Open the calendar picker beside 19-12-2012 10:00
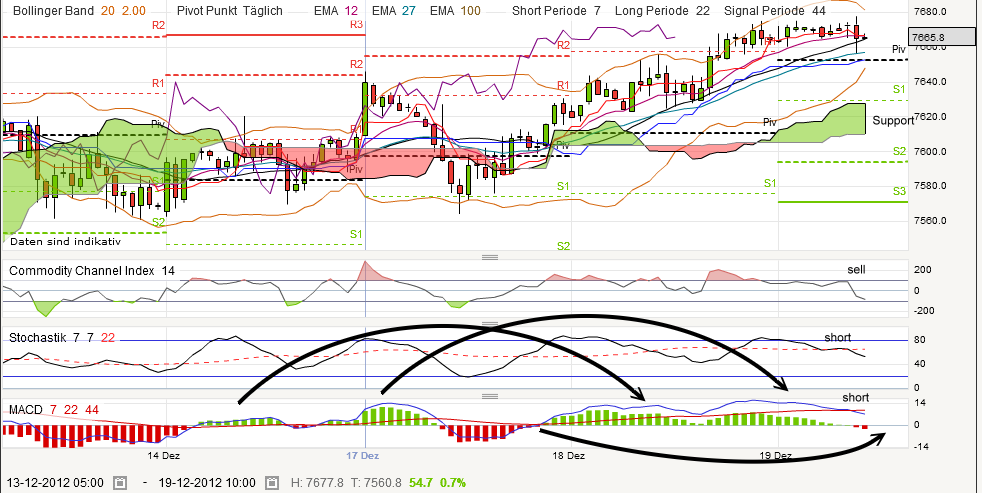The height and width of the screenshot is (493, 982). coord(272,483)
